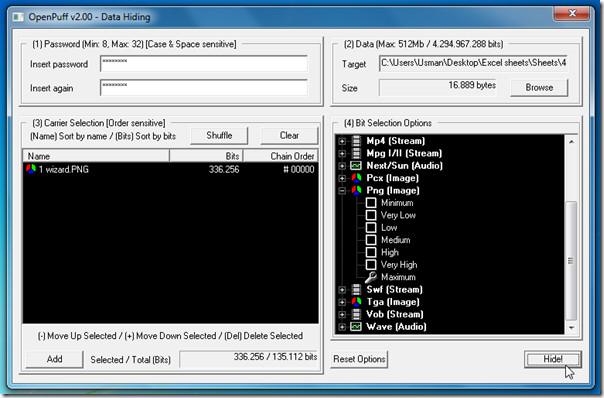Select the 1 wizard.PNG carrier row
Screen dimensions: 604x398
coord(170,169)
